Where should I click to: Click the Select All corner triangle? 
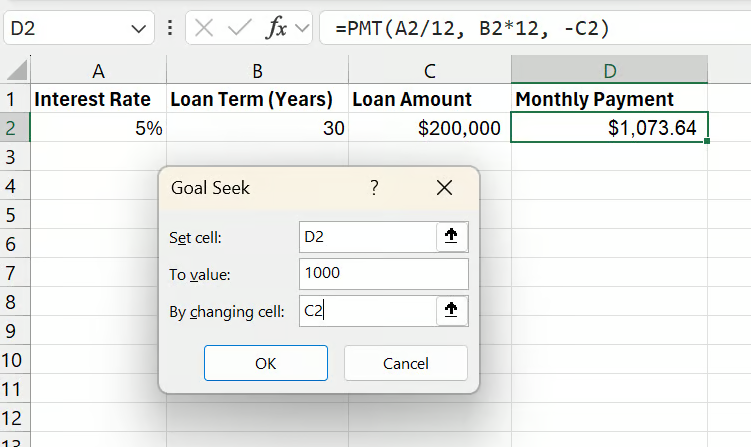tap(17, 71)
